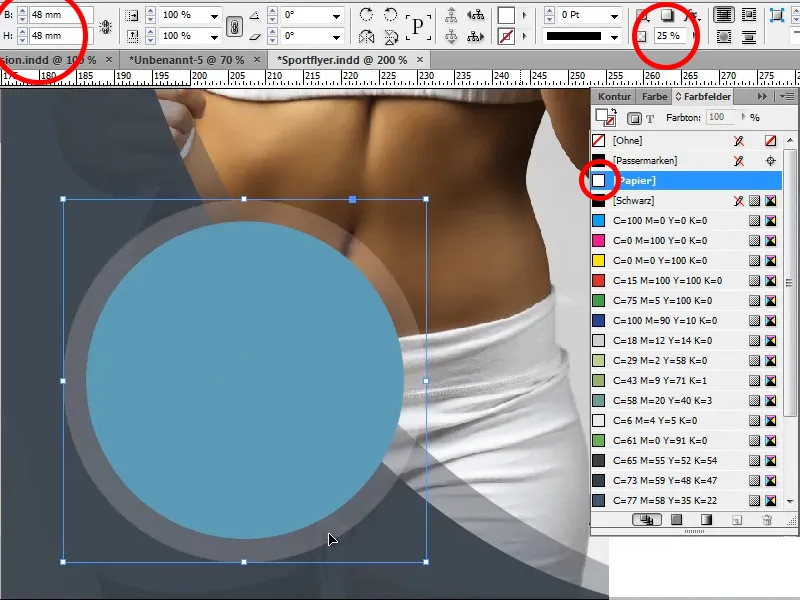This screenshot has height=600, width=800.
Task: Expand the stroke color flyout arrow
Action: coord(524,36)
